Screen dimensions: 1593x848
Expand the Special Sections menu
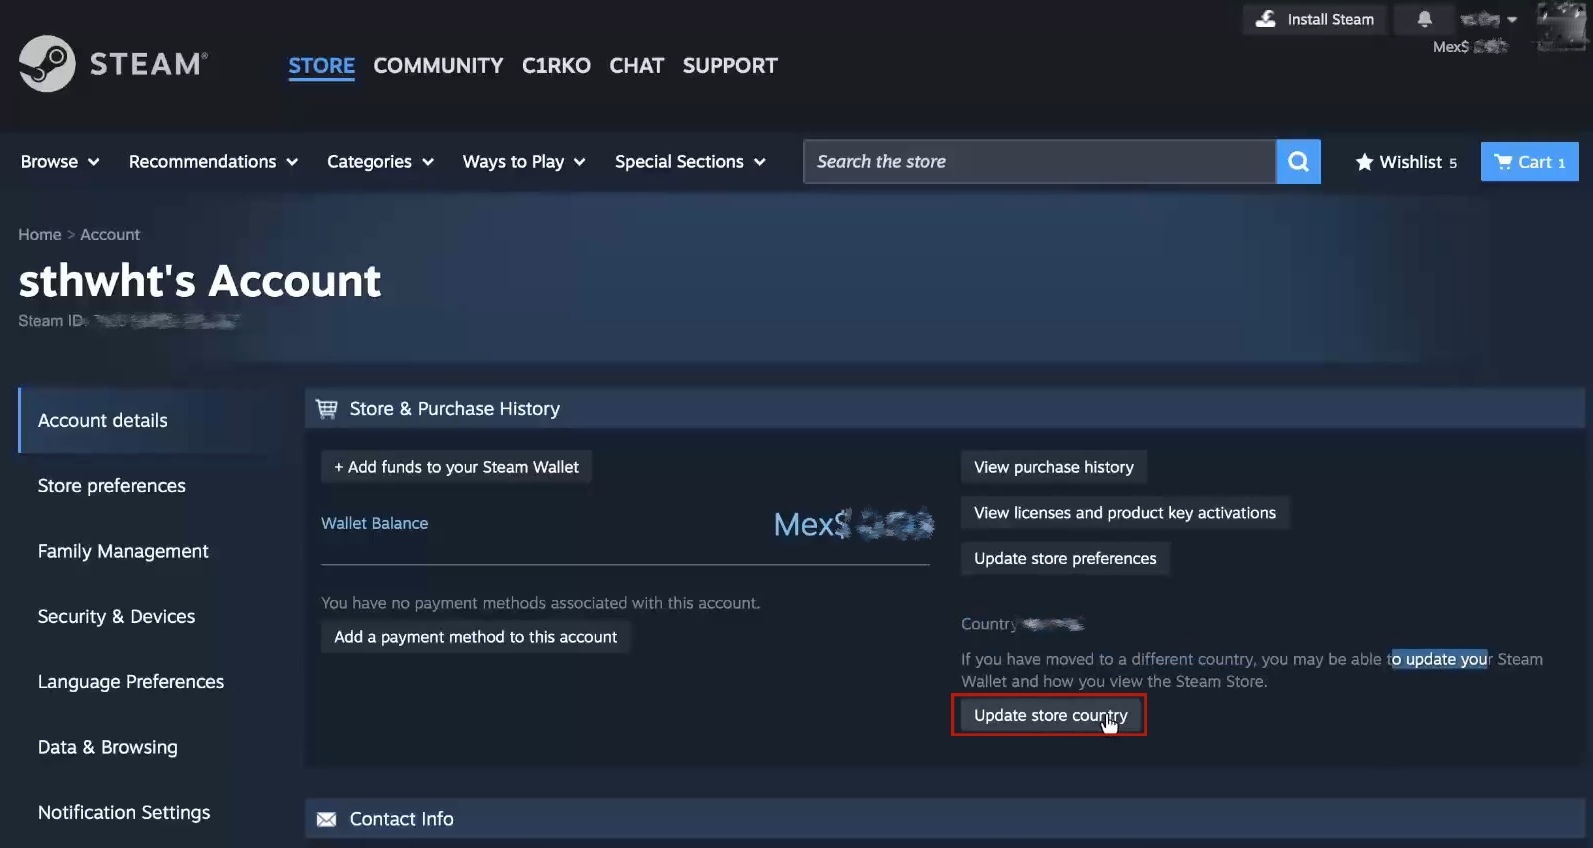click(x=690, y=162)
